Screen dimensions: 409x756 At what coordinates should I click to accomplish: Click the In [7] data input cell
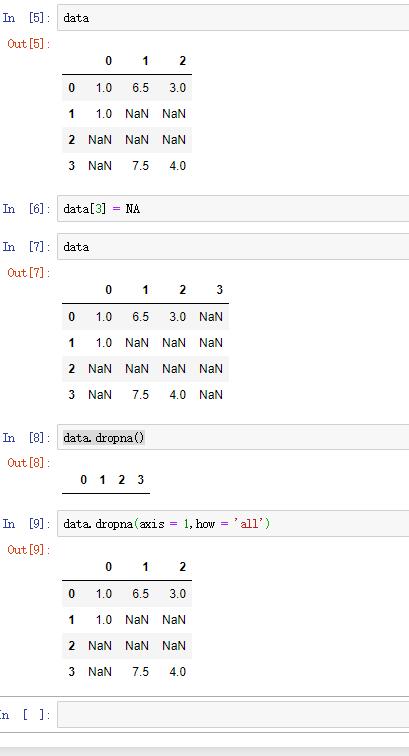tap(233, 247)
